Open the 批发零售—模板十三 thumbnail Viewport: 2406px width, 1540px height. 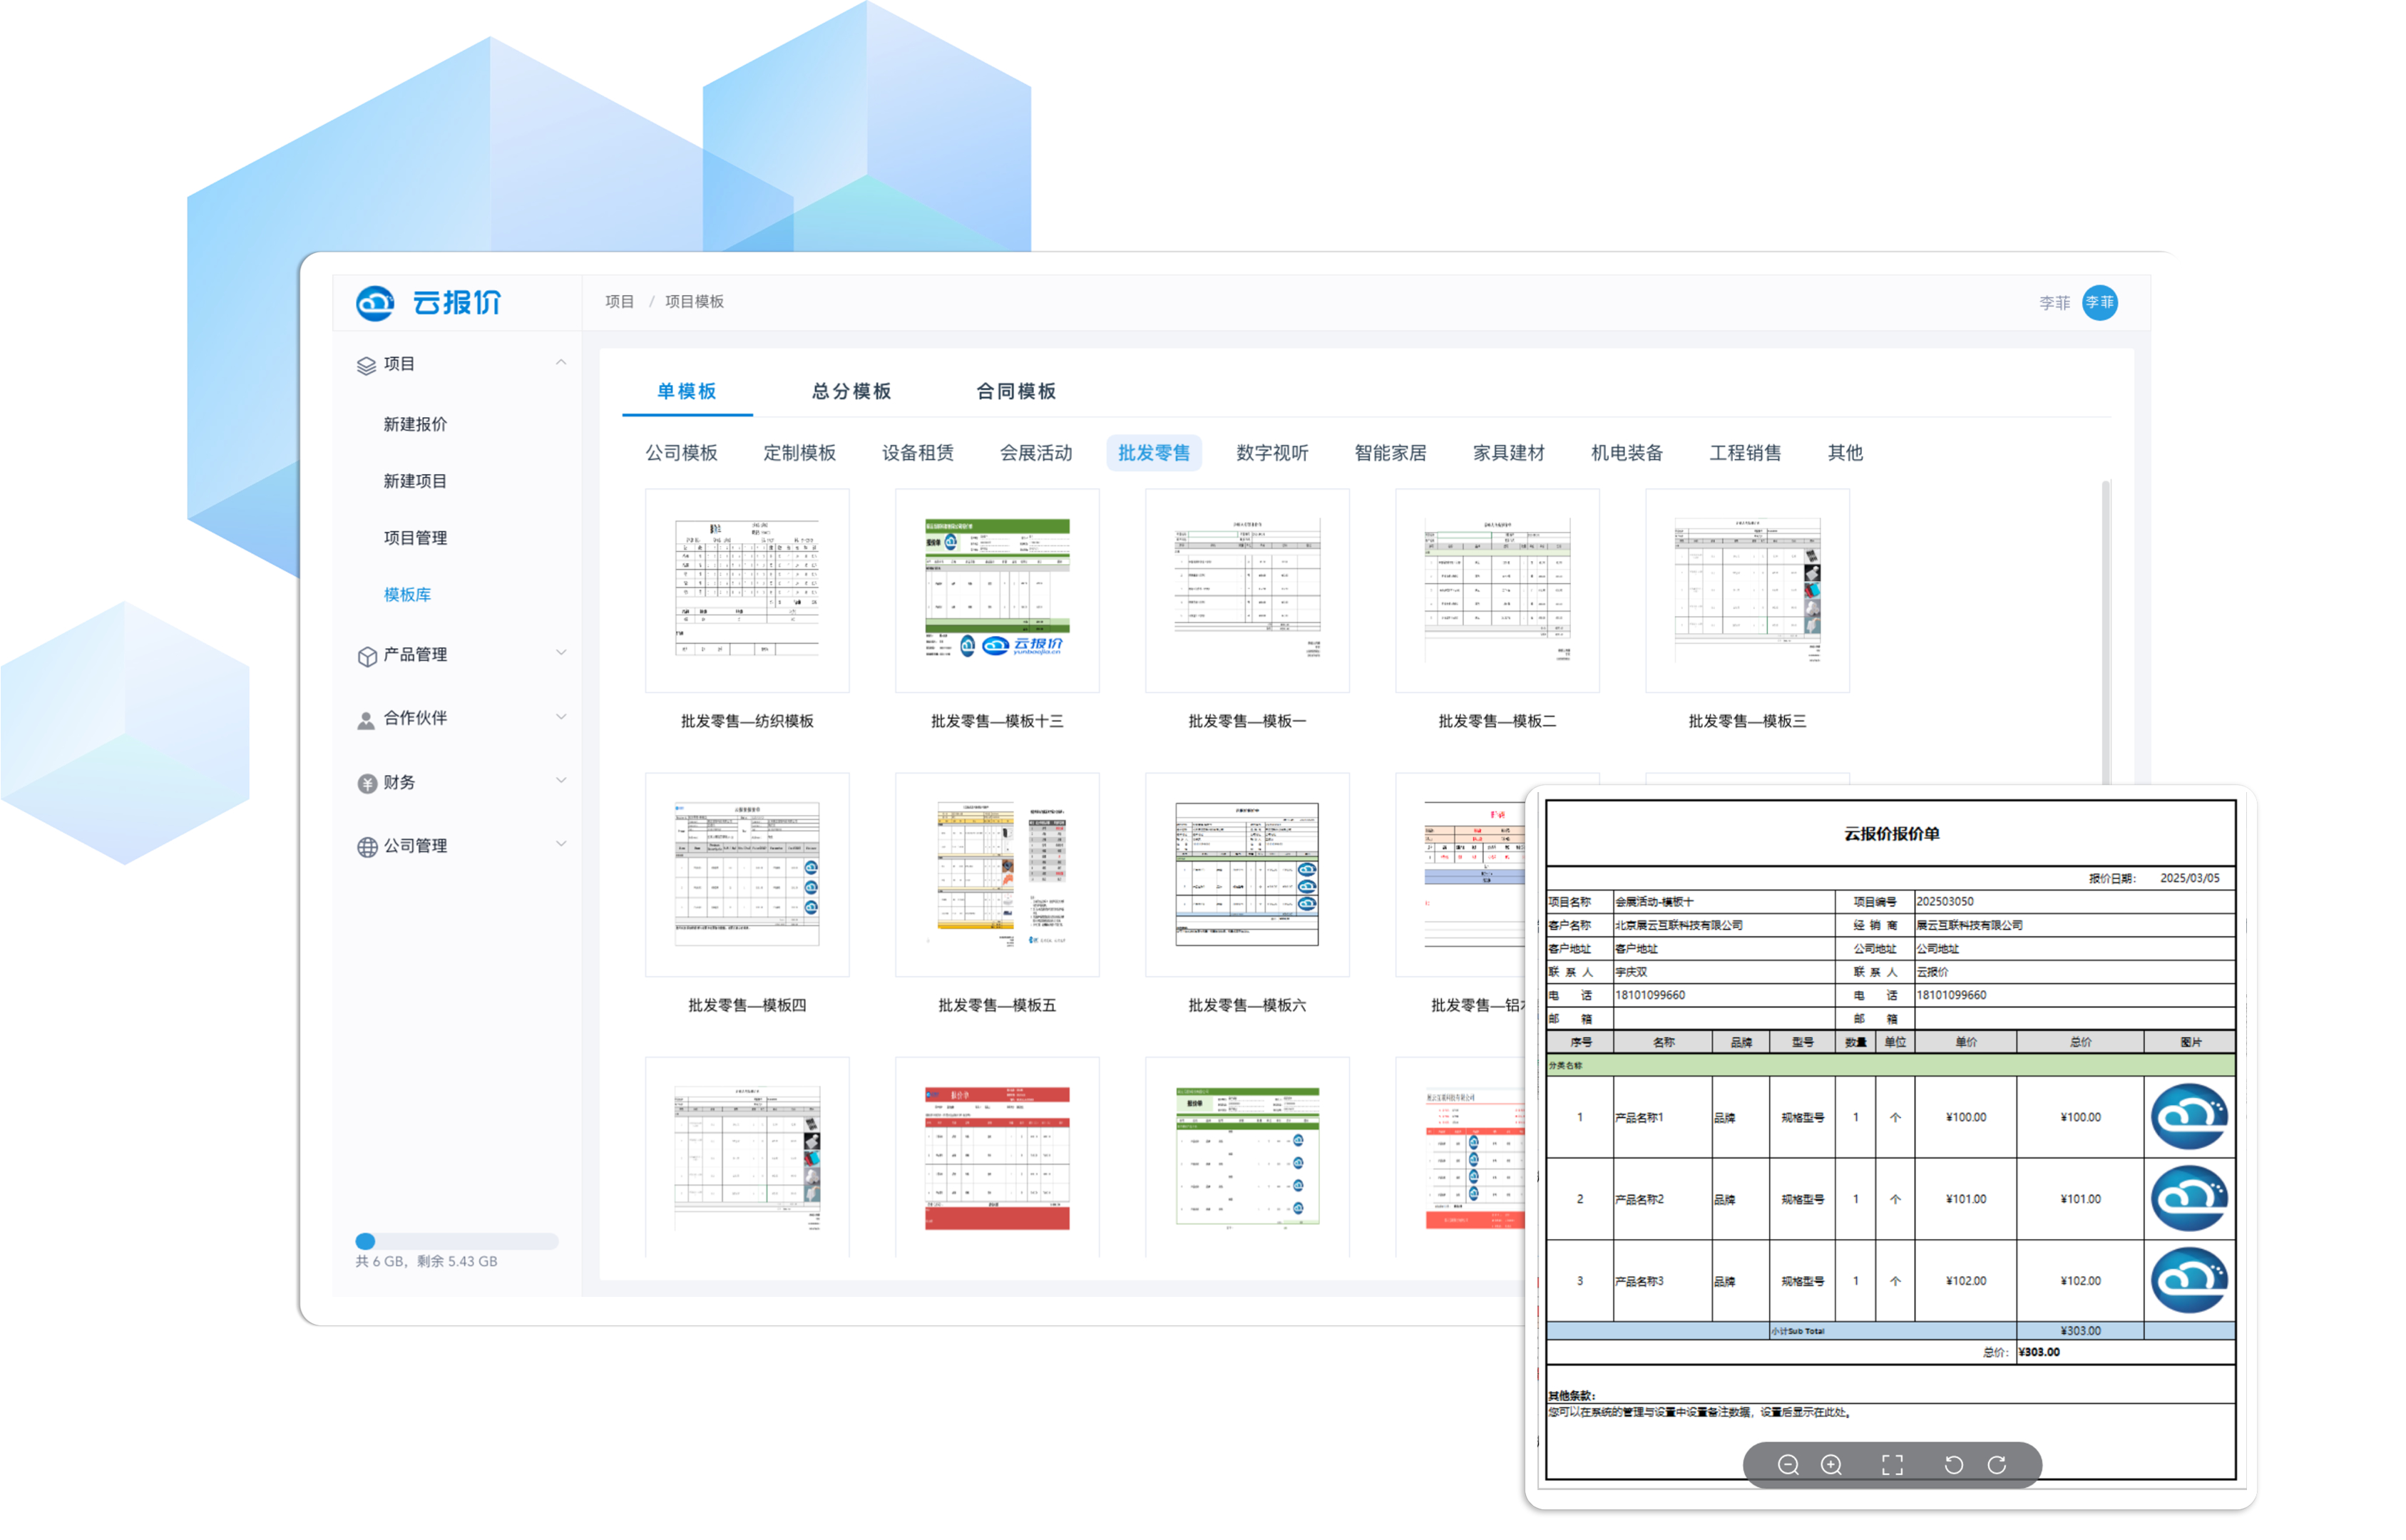(996, 590)
